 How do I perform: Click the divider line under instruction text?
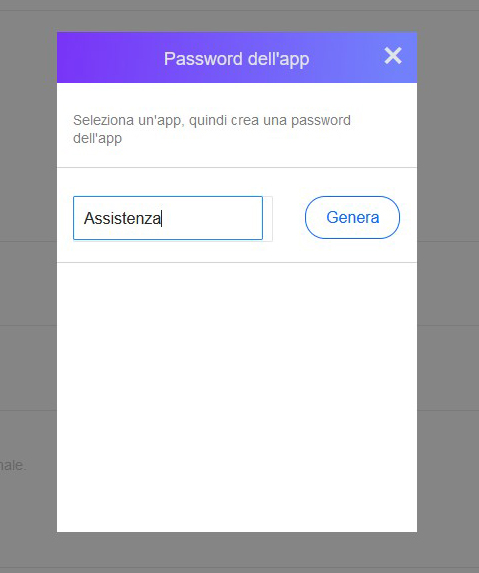coord(237,168)
